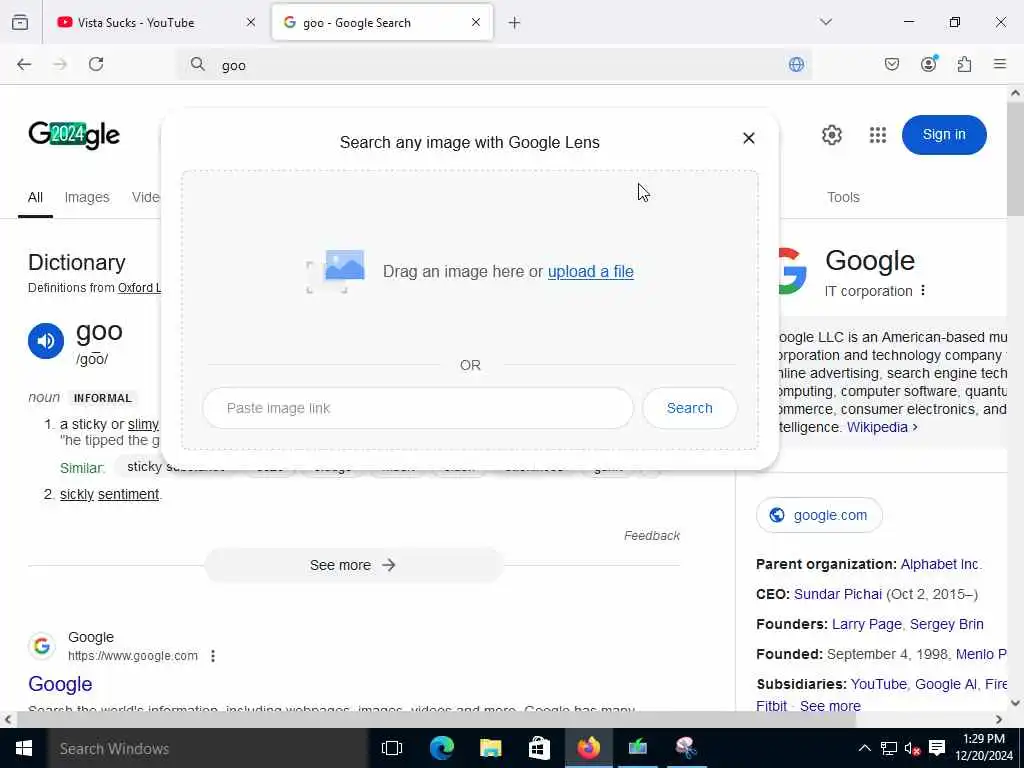Click the address bar showing goo
1024x768 pixels.
493,65
